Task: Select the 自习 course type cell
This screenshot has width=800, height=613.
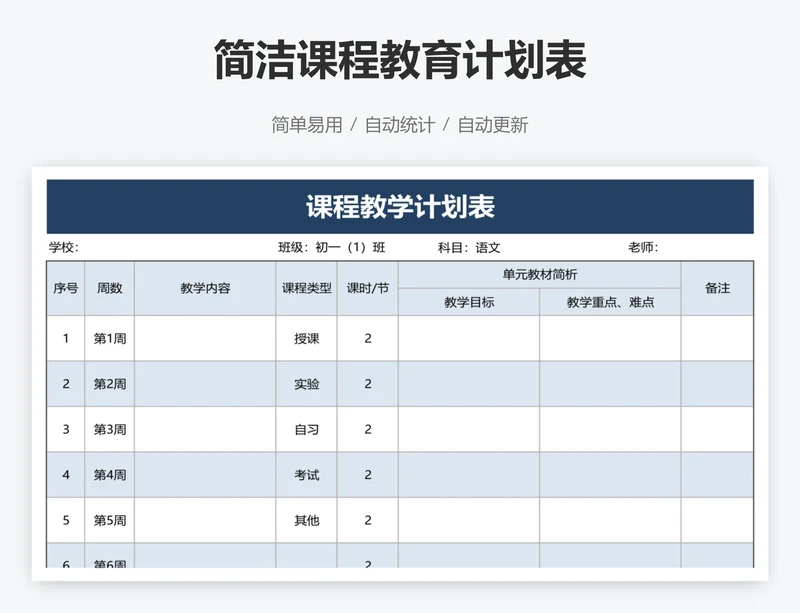Action: point(307,429)
